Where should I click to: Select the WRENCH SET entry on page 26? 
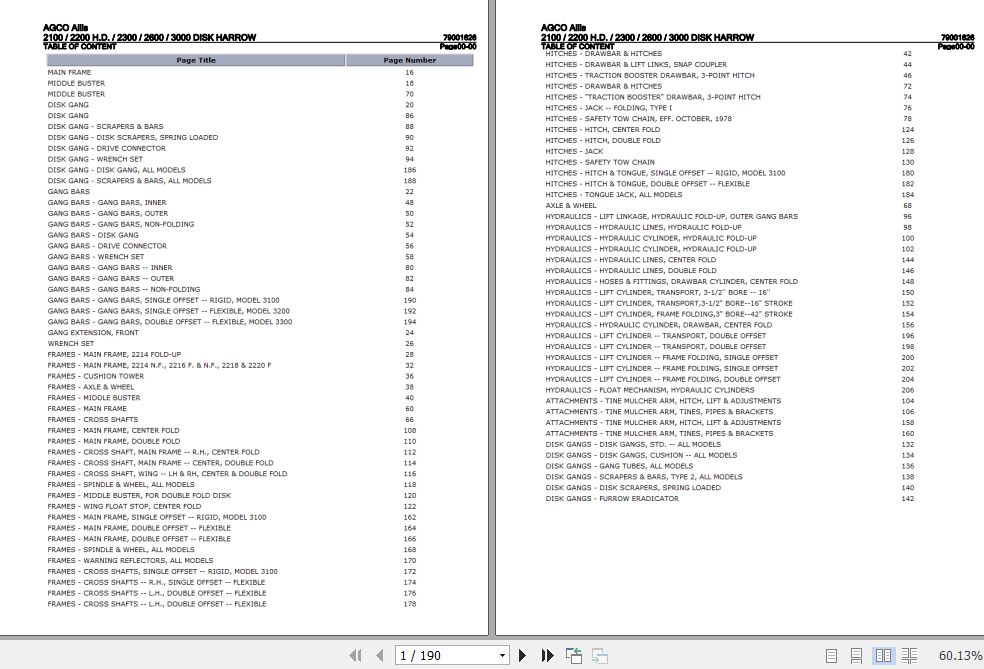[x=71, y=344]
